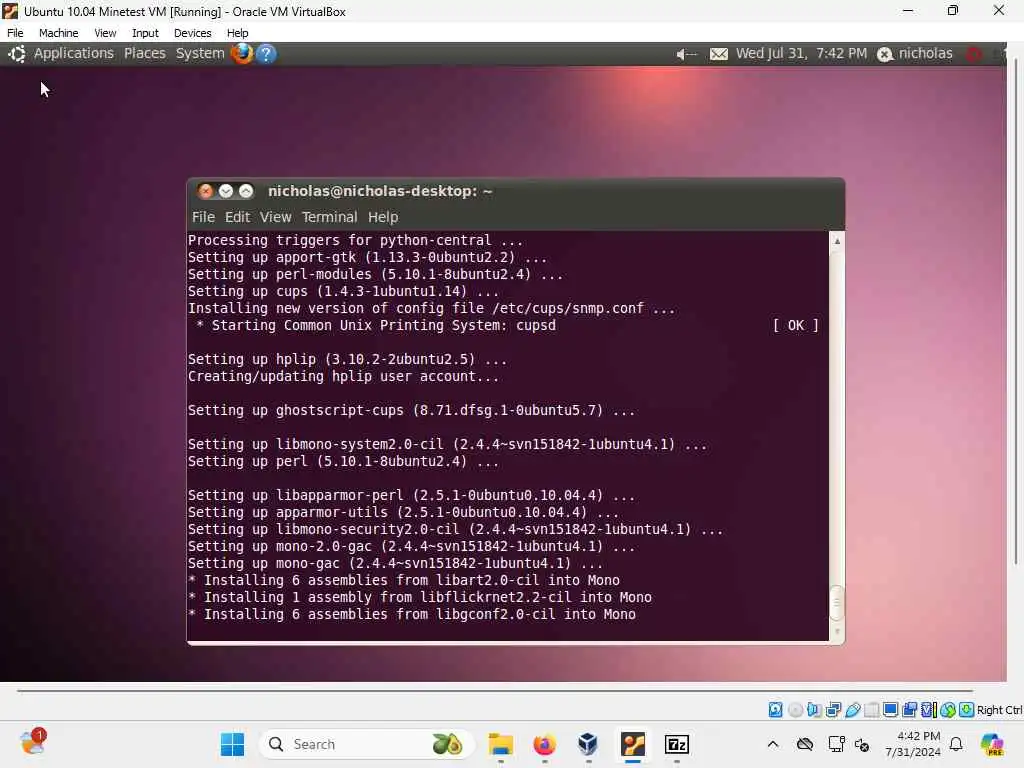Open the VirtualBox Machine menu
1024x768 pixels.
click(58, 33)
